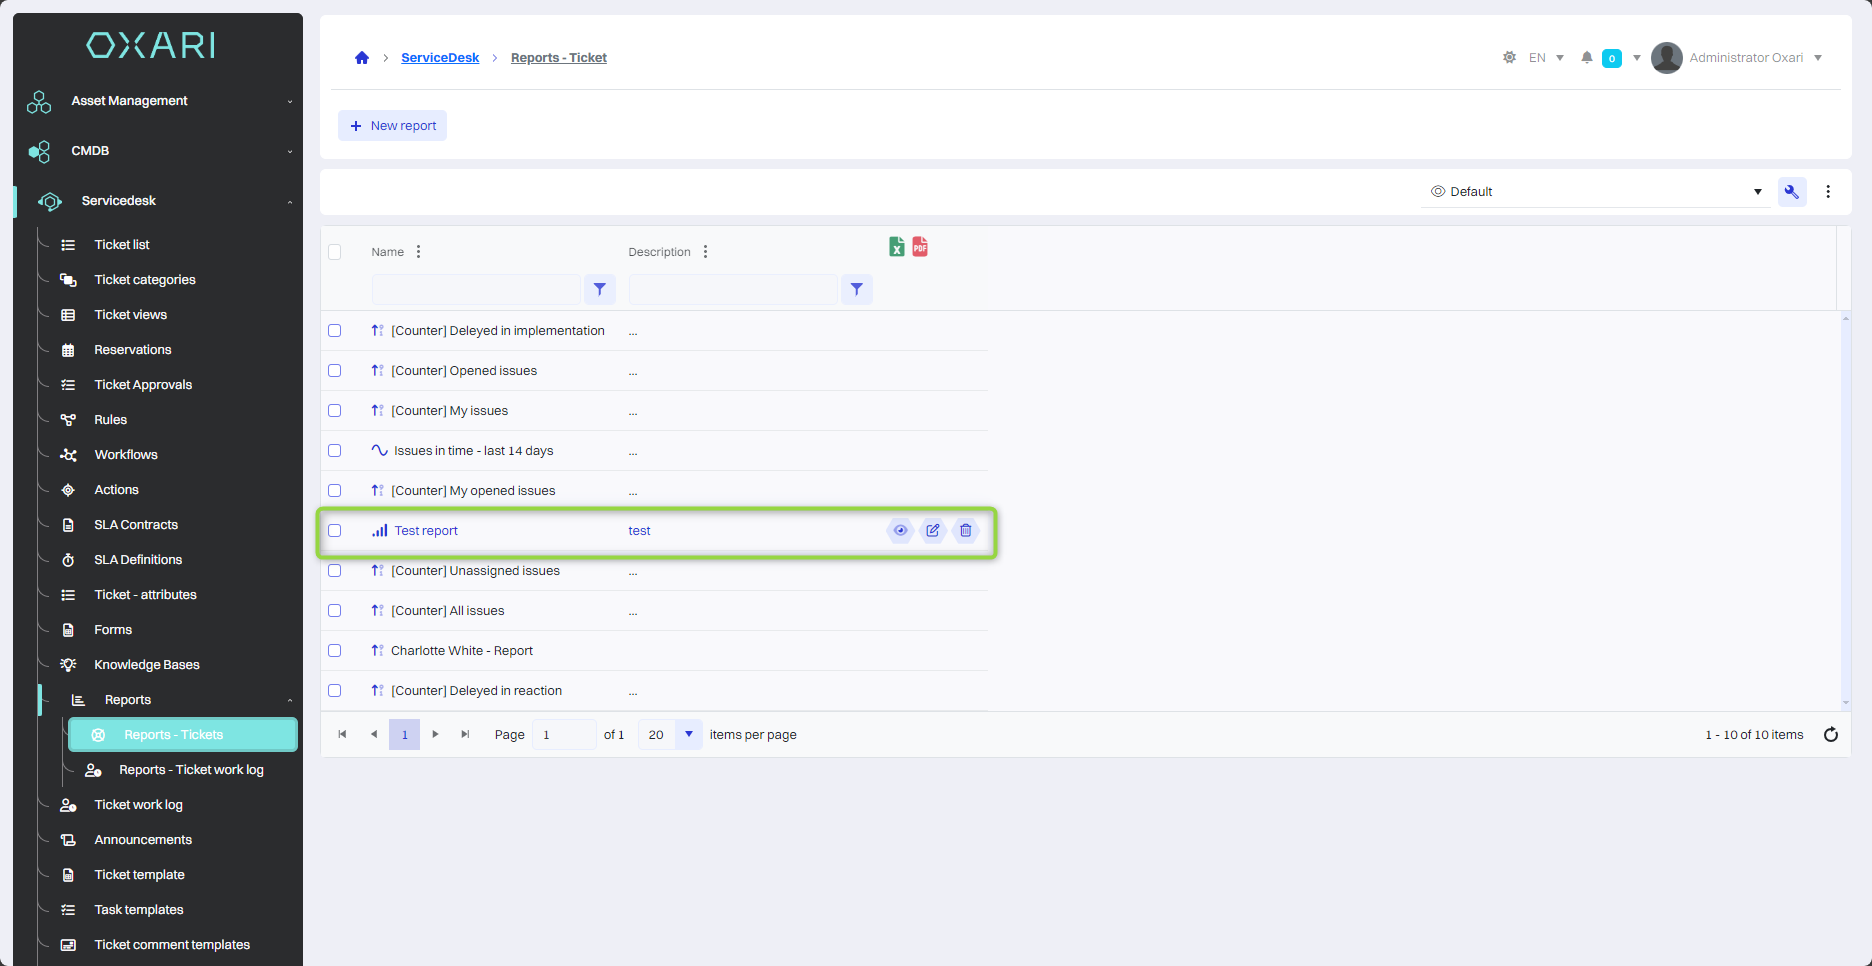Export the report list to Excel
The height and width of the screenshot is (966, 1872).
tap(896, 247)
